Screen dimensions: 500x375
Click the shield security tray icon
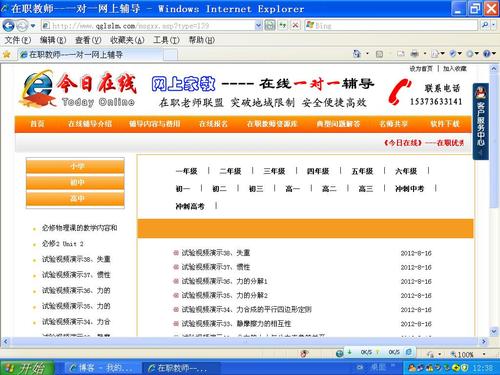click(464, 368)
